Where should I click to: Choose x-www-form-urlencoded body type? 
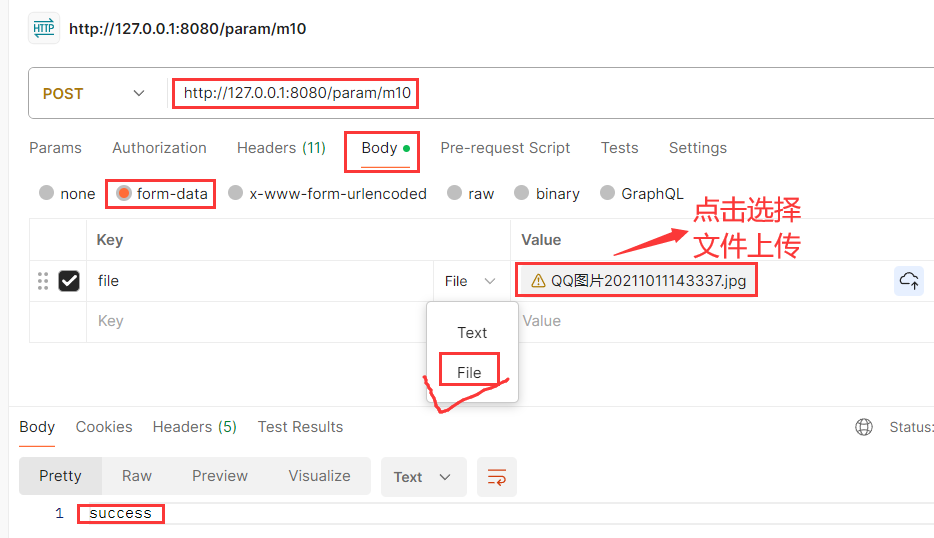coord(236,192)
